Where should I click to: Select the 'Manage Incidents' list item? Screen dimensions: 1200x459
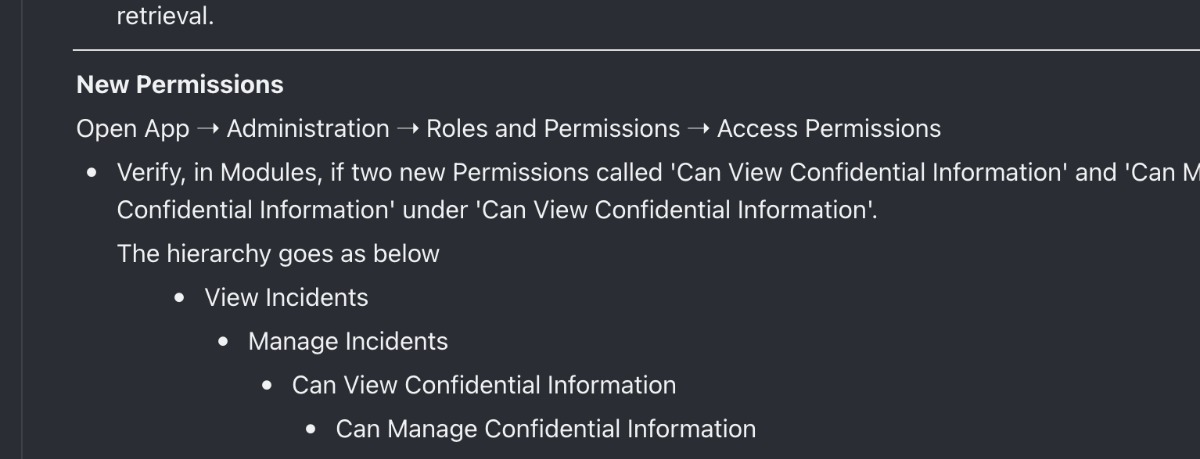click(x=348, y=342)
